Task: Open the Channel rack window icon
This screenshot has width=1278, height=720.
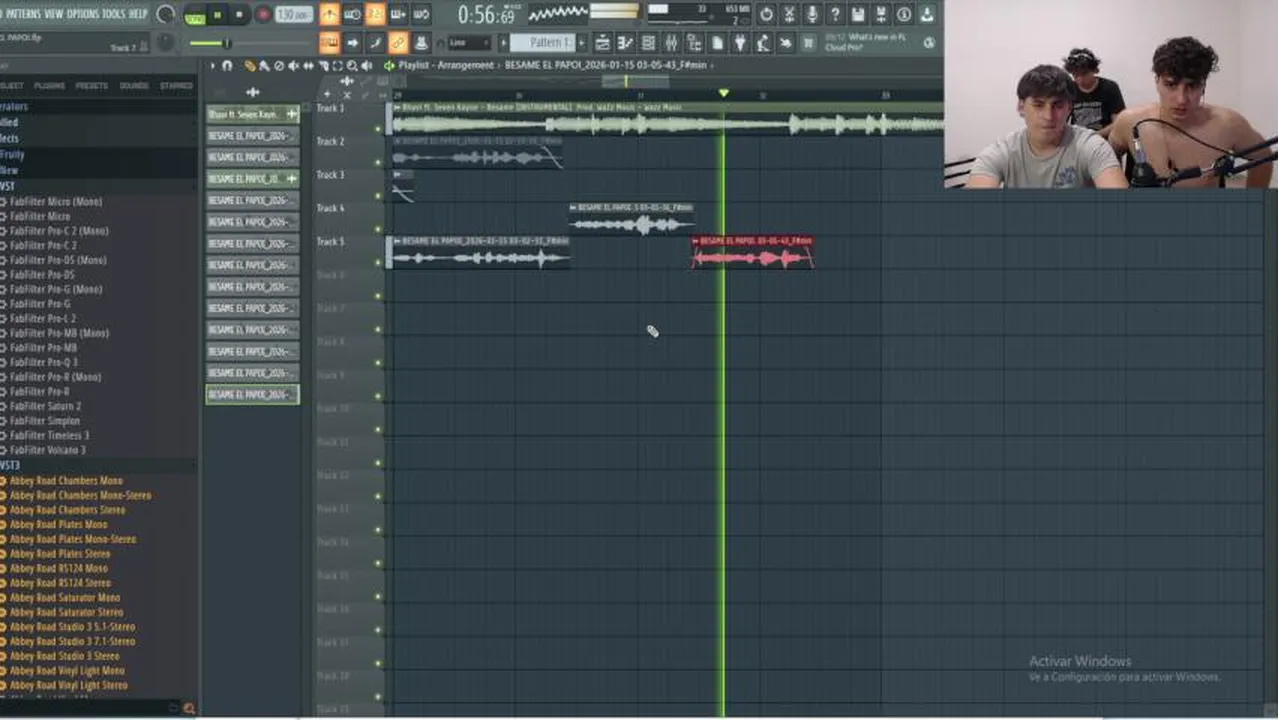Action: pos(649,43)
